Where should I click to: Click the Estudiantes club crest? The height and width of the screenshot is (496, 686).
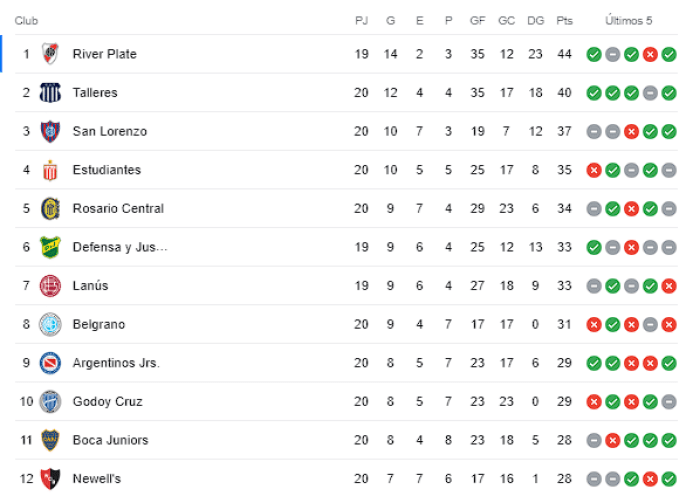(50, 170)
